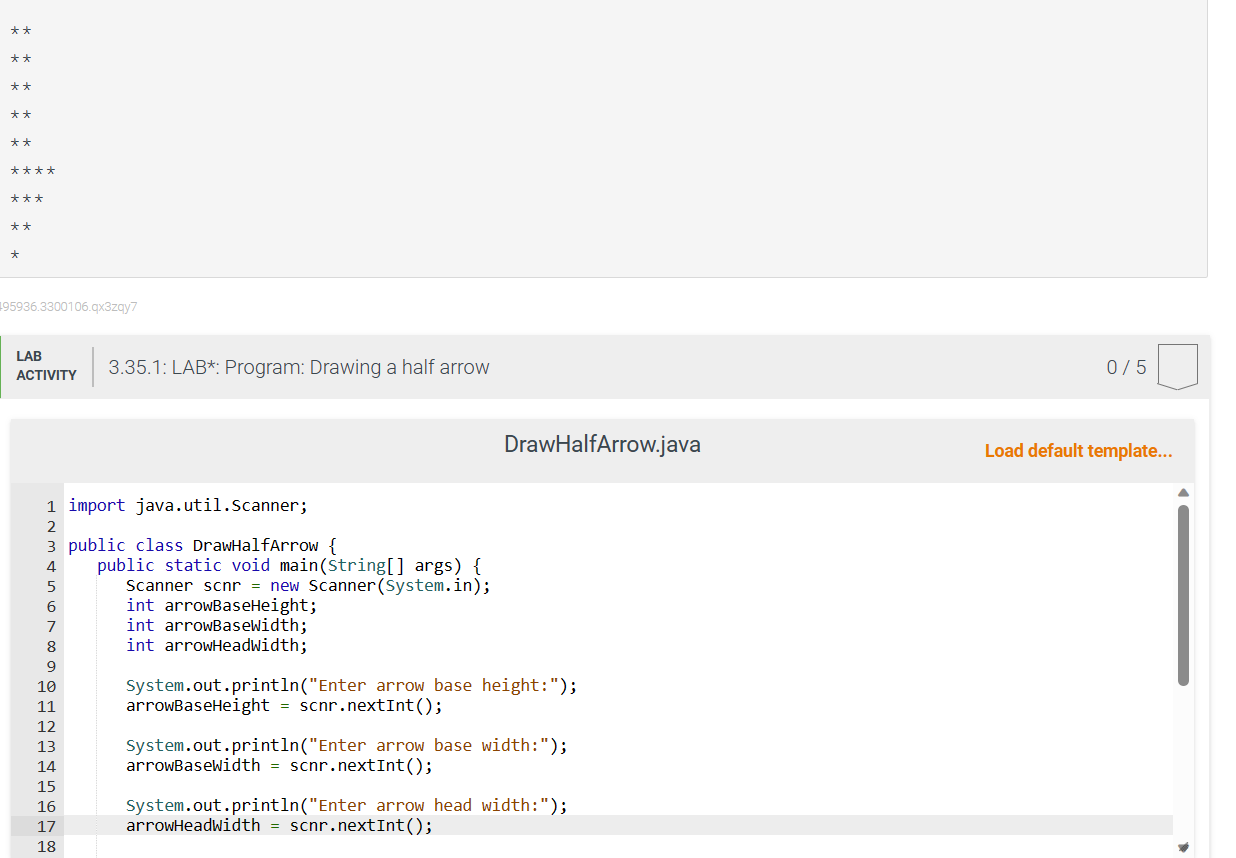
Task: Click the code editor scrollbar thumb
Action: (x=1183, y=595)
